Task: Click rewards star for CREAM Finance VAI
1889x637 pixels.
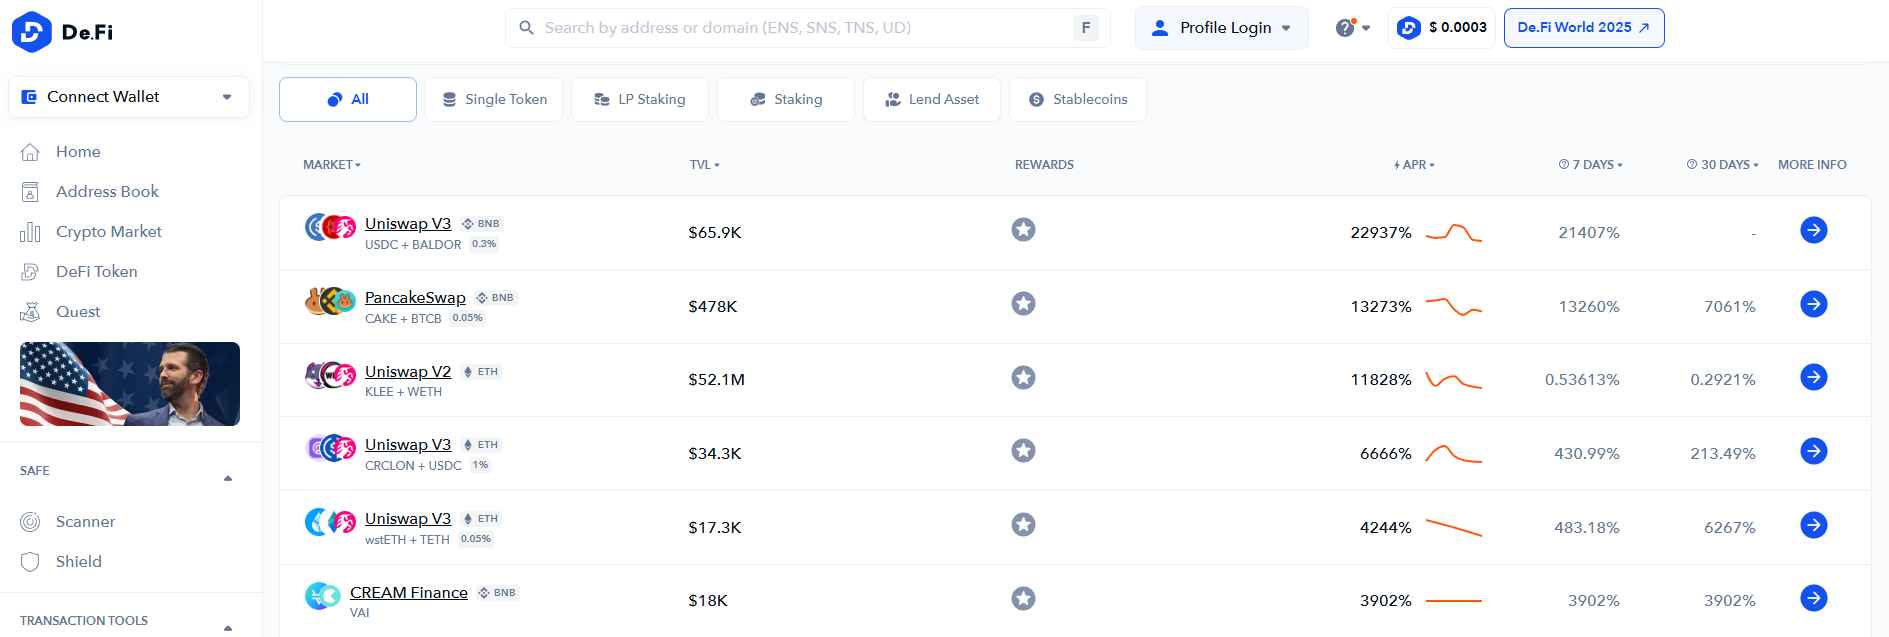Action: pos(1023,599)
